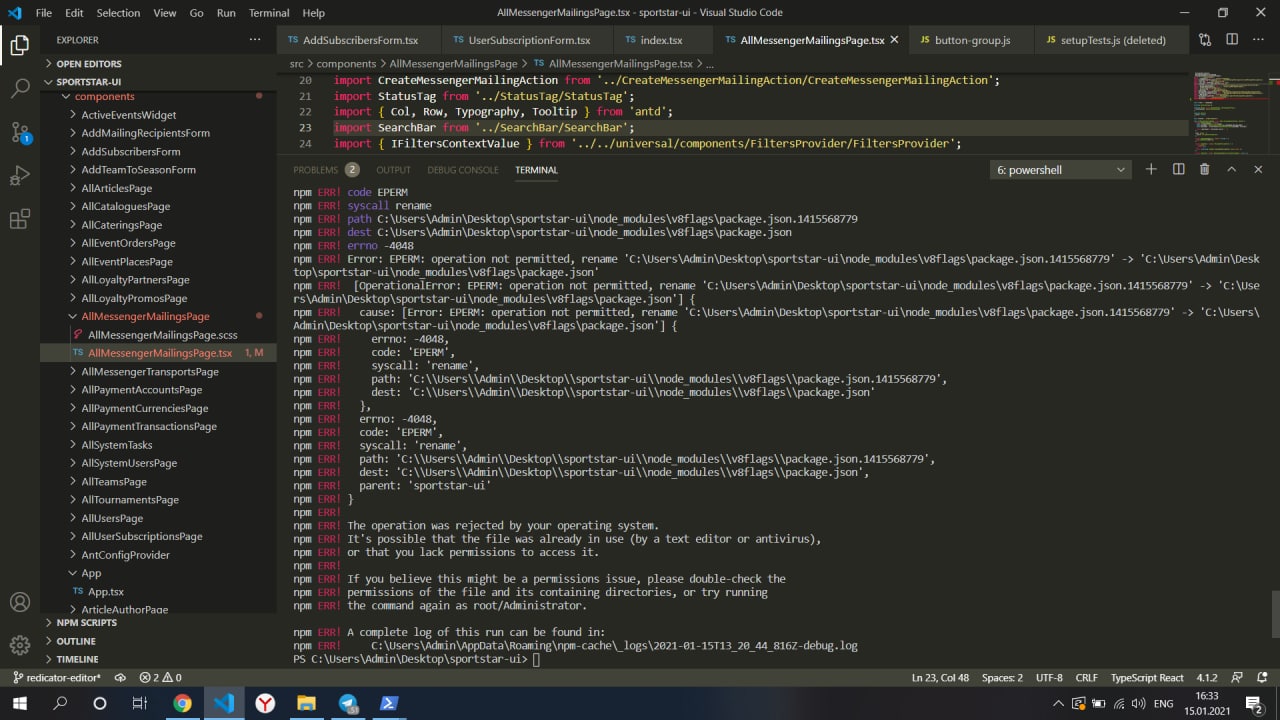This screenshot has height=720, width=1280.
Task: Click the redicator-editor git branch indicator
Action: click(x=57, y=677)
